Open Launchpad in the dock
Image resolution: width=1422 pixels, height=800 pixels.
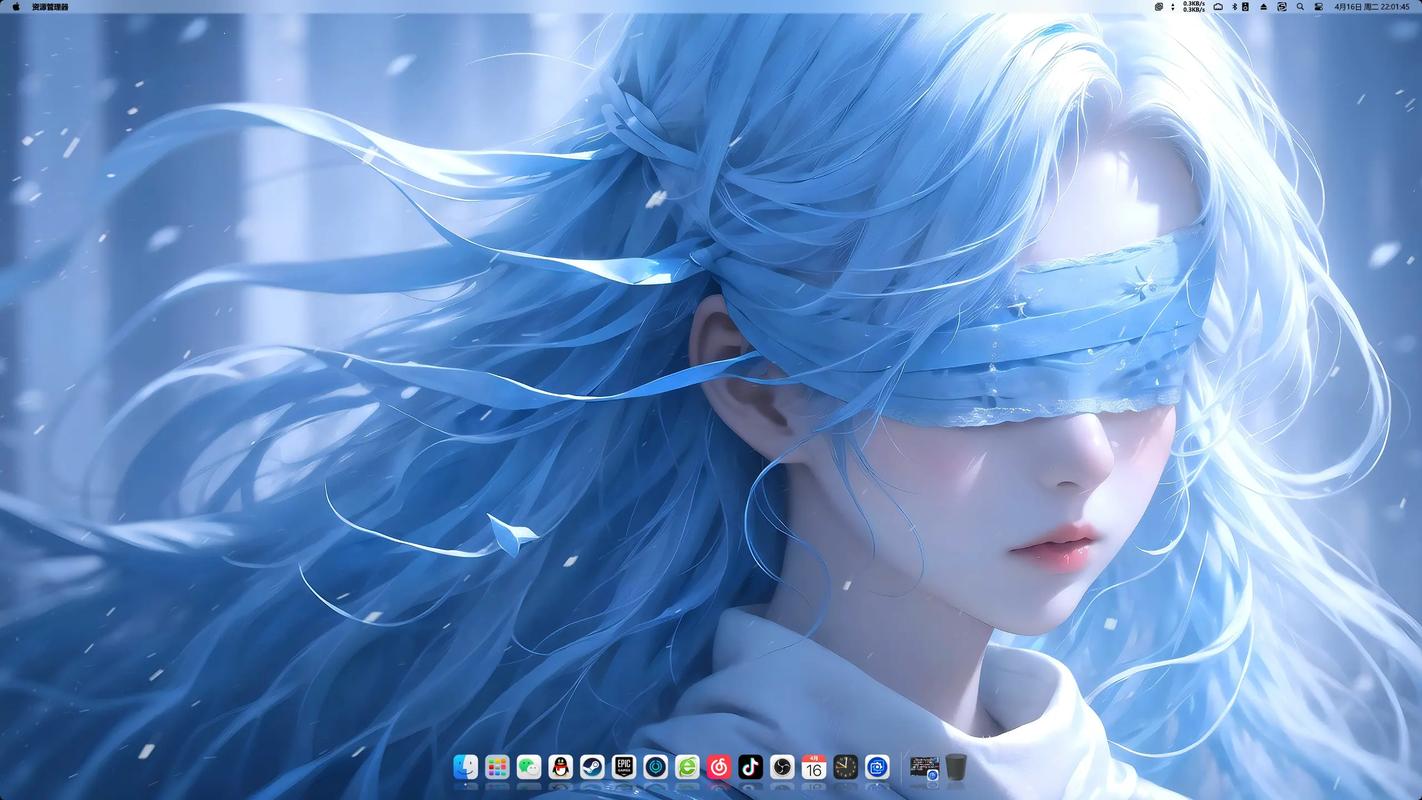[x=497, y=767]
